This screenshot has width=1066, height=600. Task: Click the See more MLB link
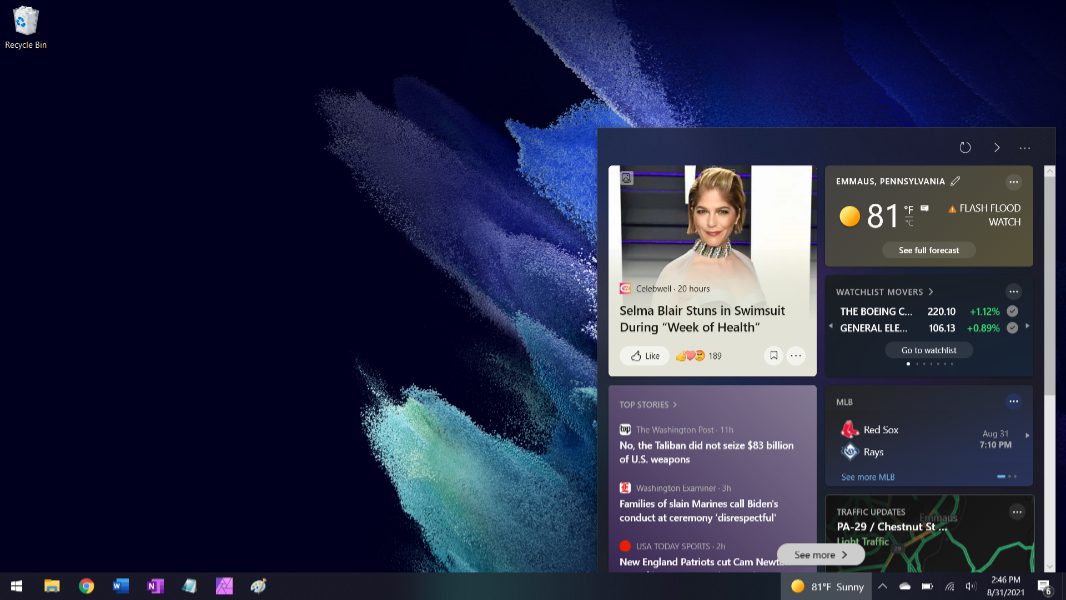[x=867, y=477]
